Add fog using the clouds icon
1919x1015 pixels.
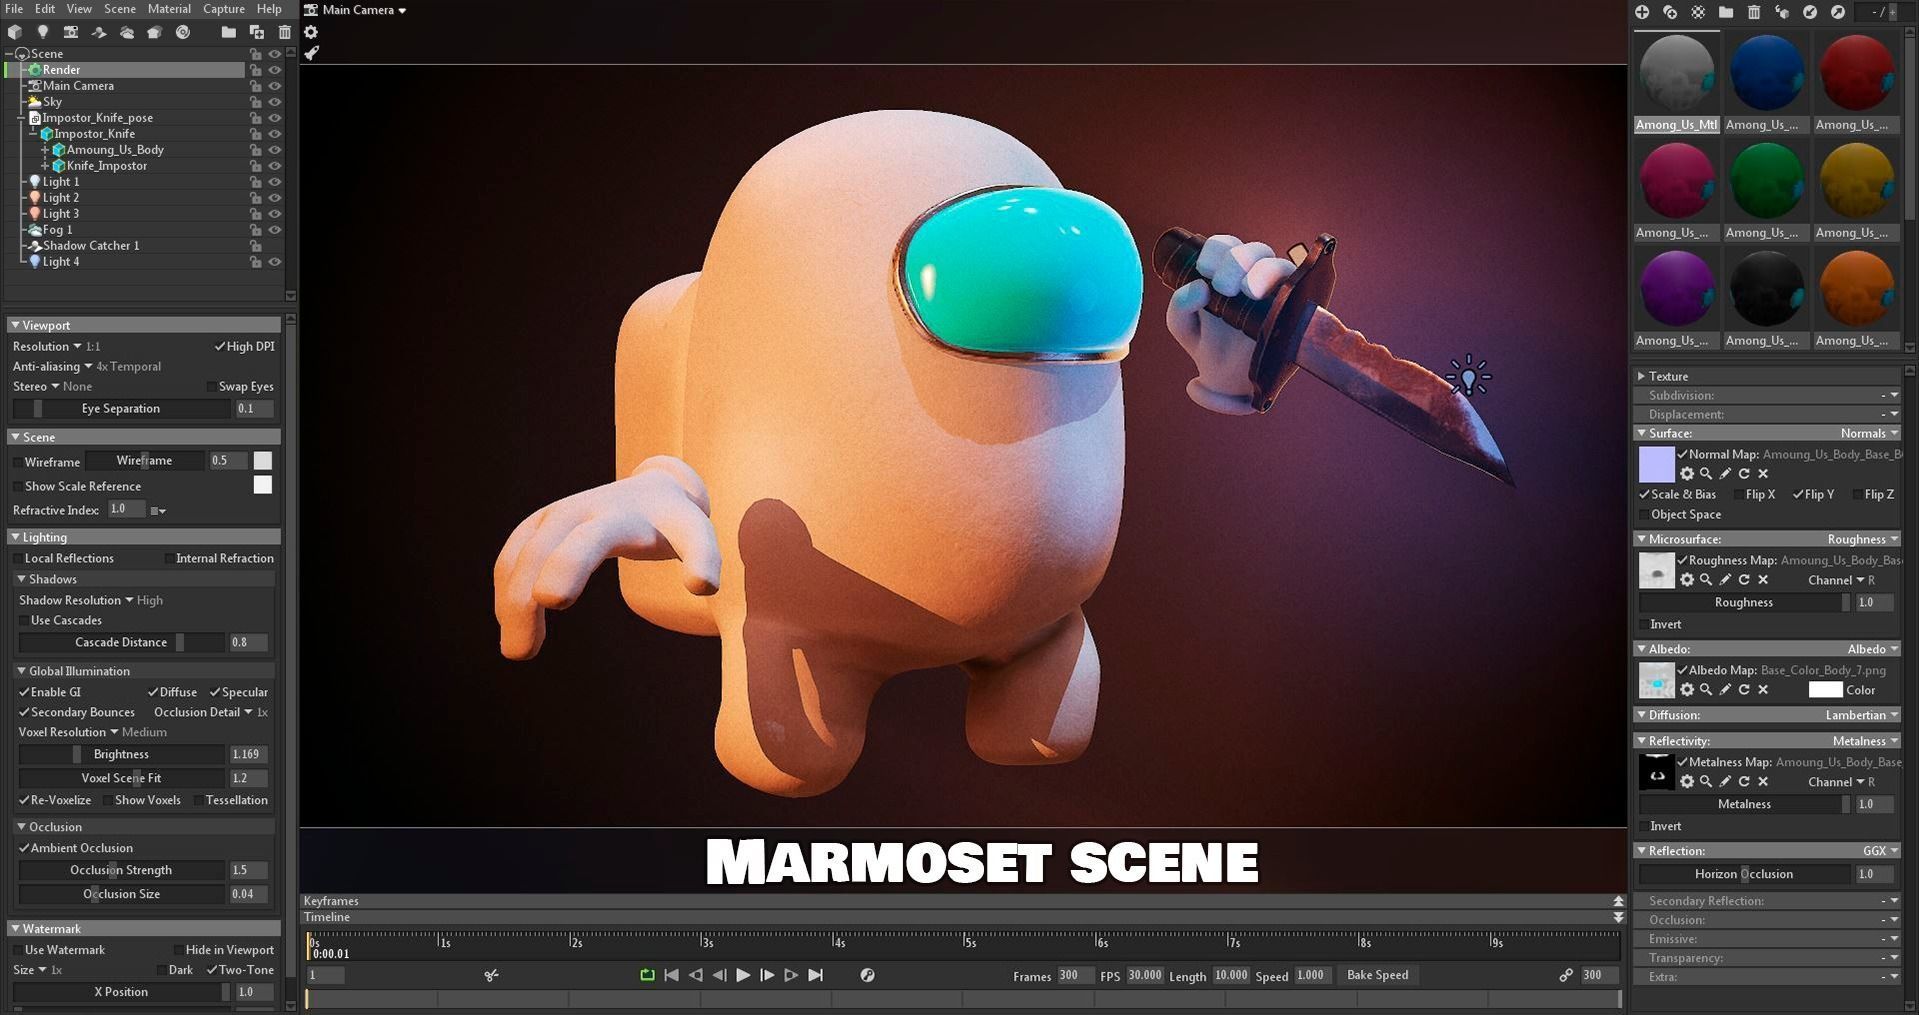click(127, 32)
